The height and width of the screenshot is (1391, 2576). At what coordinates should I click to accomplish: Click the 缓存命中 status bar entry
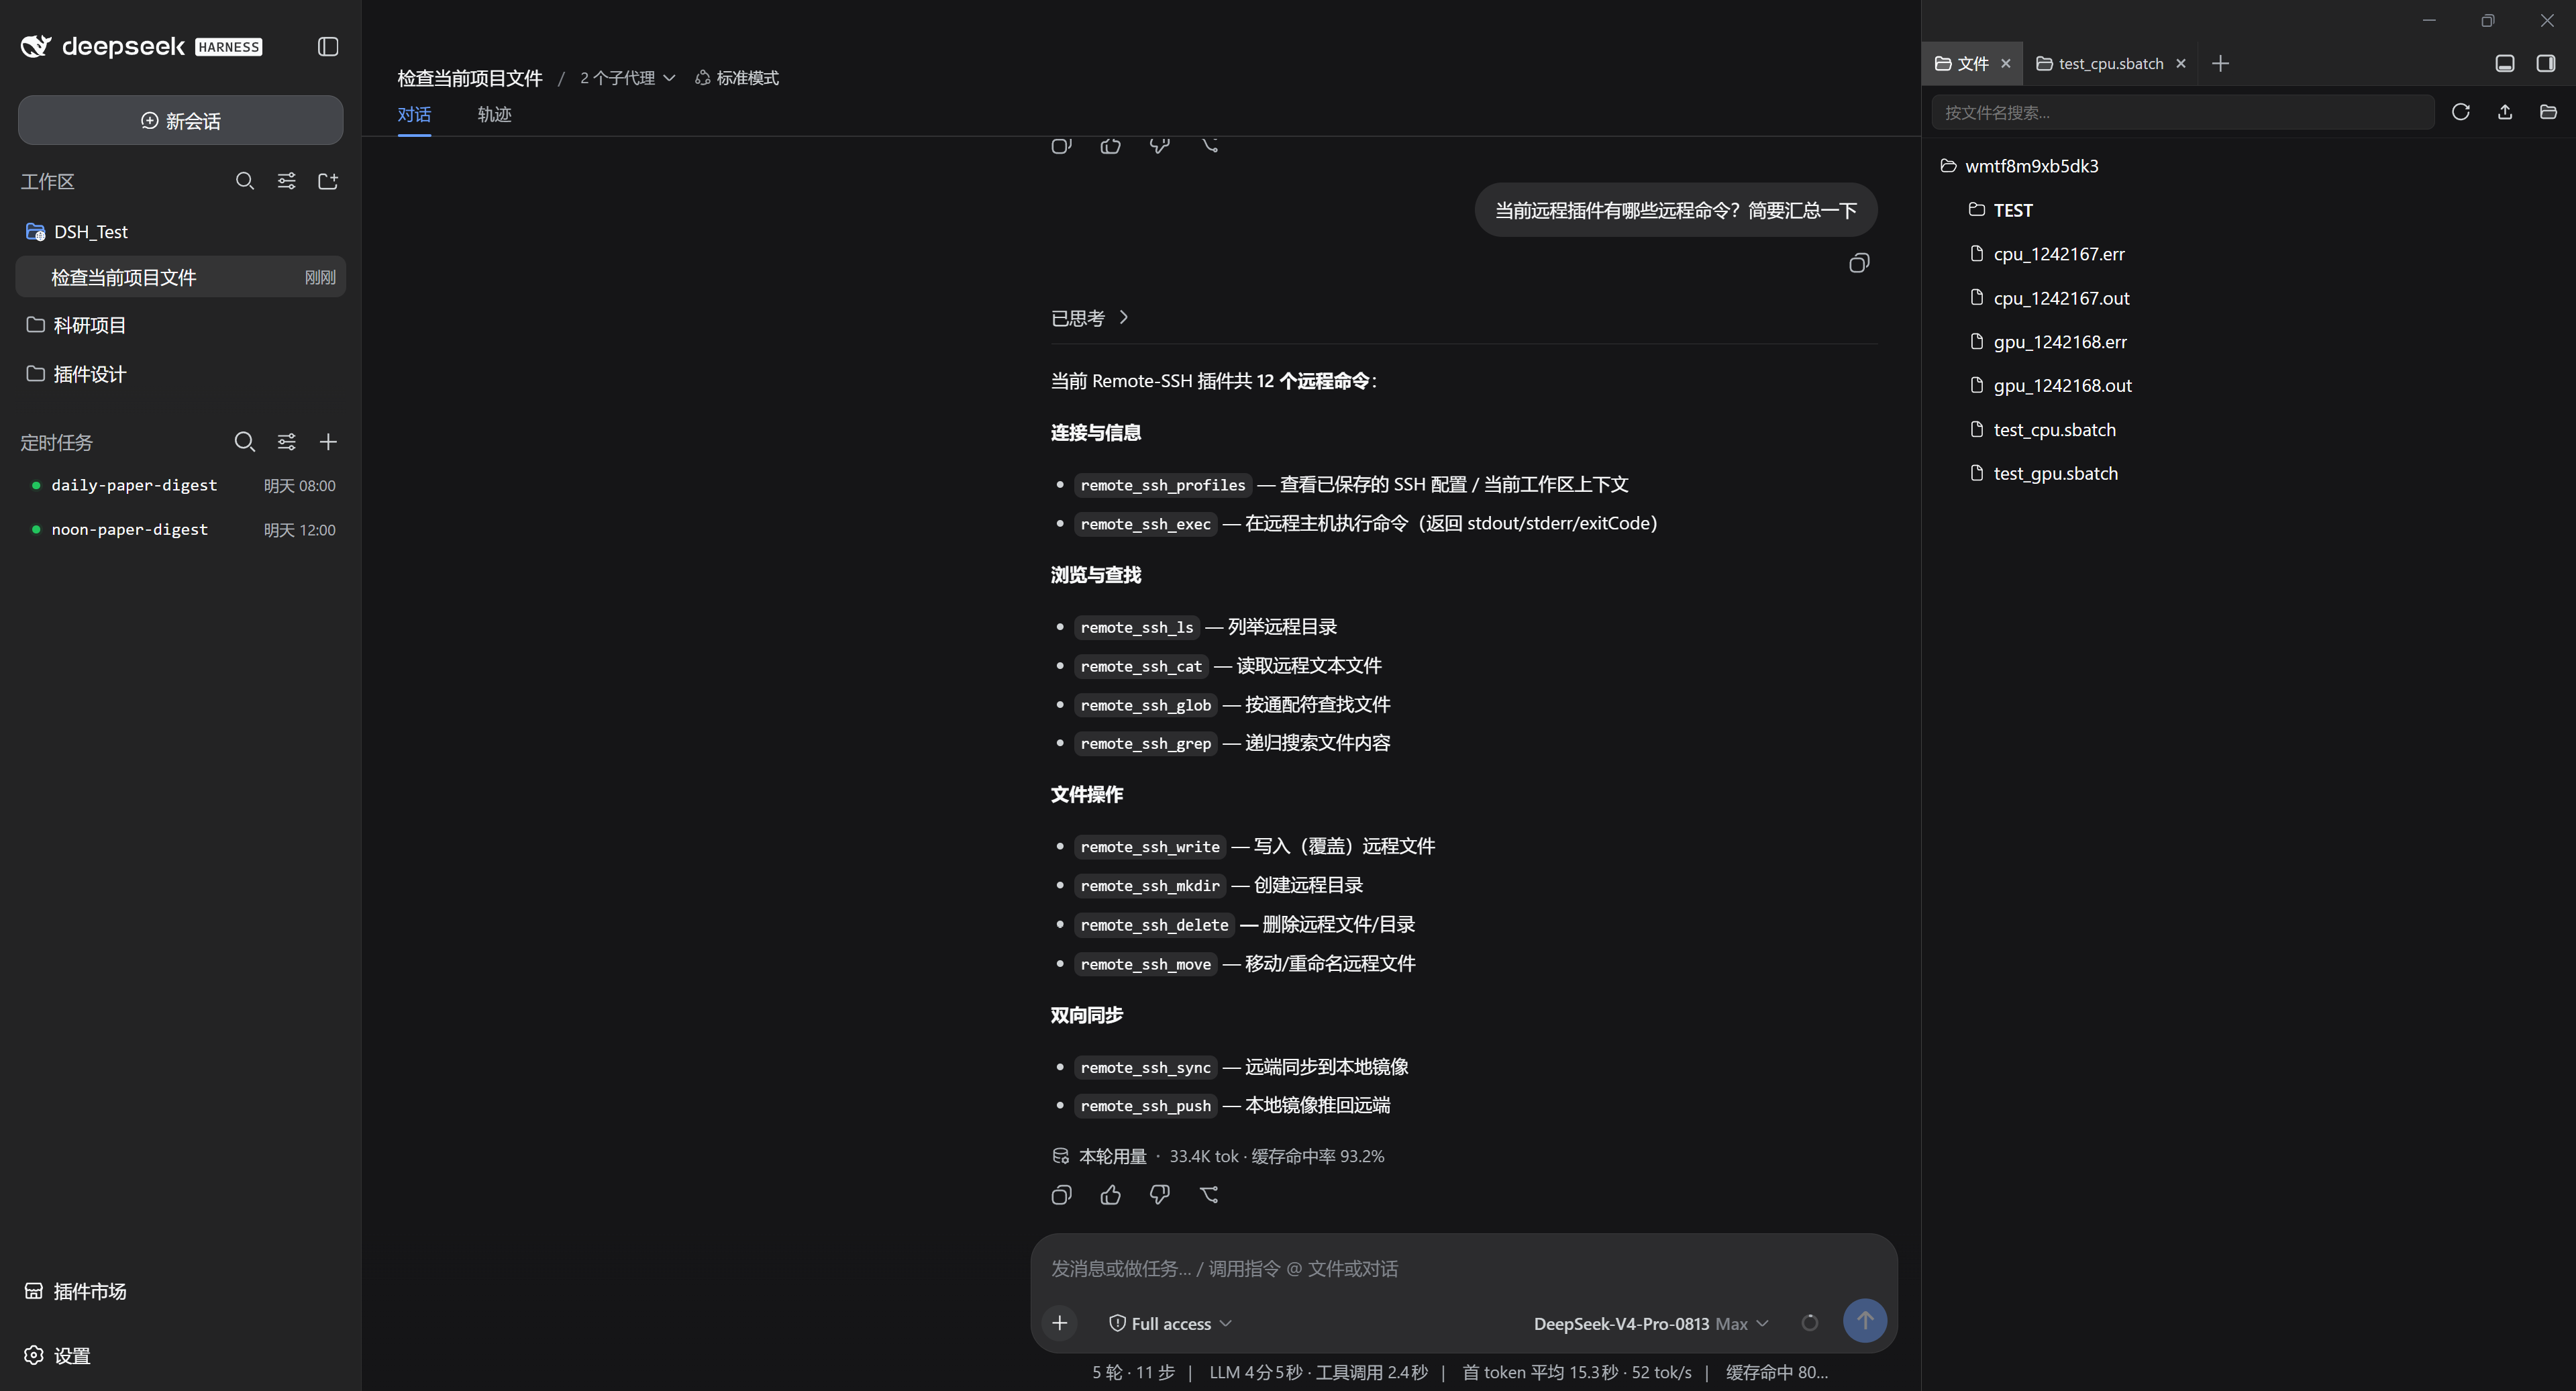(x=1777, y=1372)
